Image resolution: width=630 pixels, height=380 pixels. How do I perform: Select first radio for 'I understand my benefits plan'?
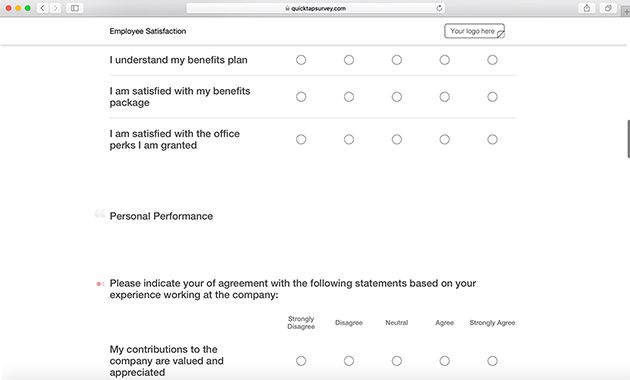301,60
